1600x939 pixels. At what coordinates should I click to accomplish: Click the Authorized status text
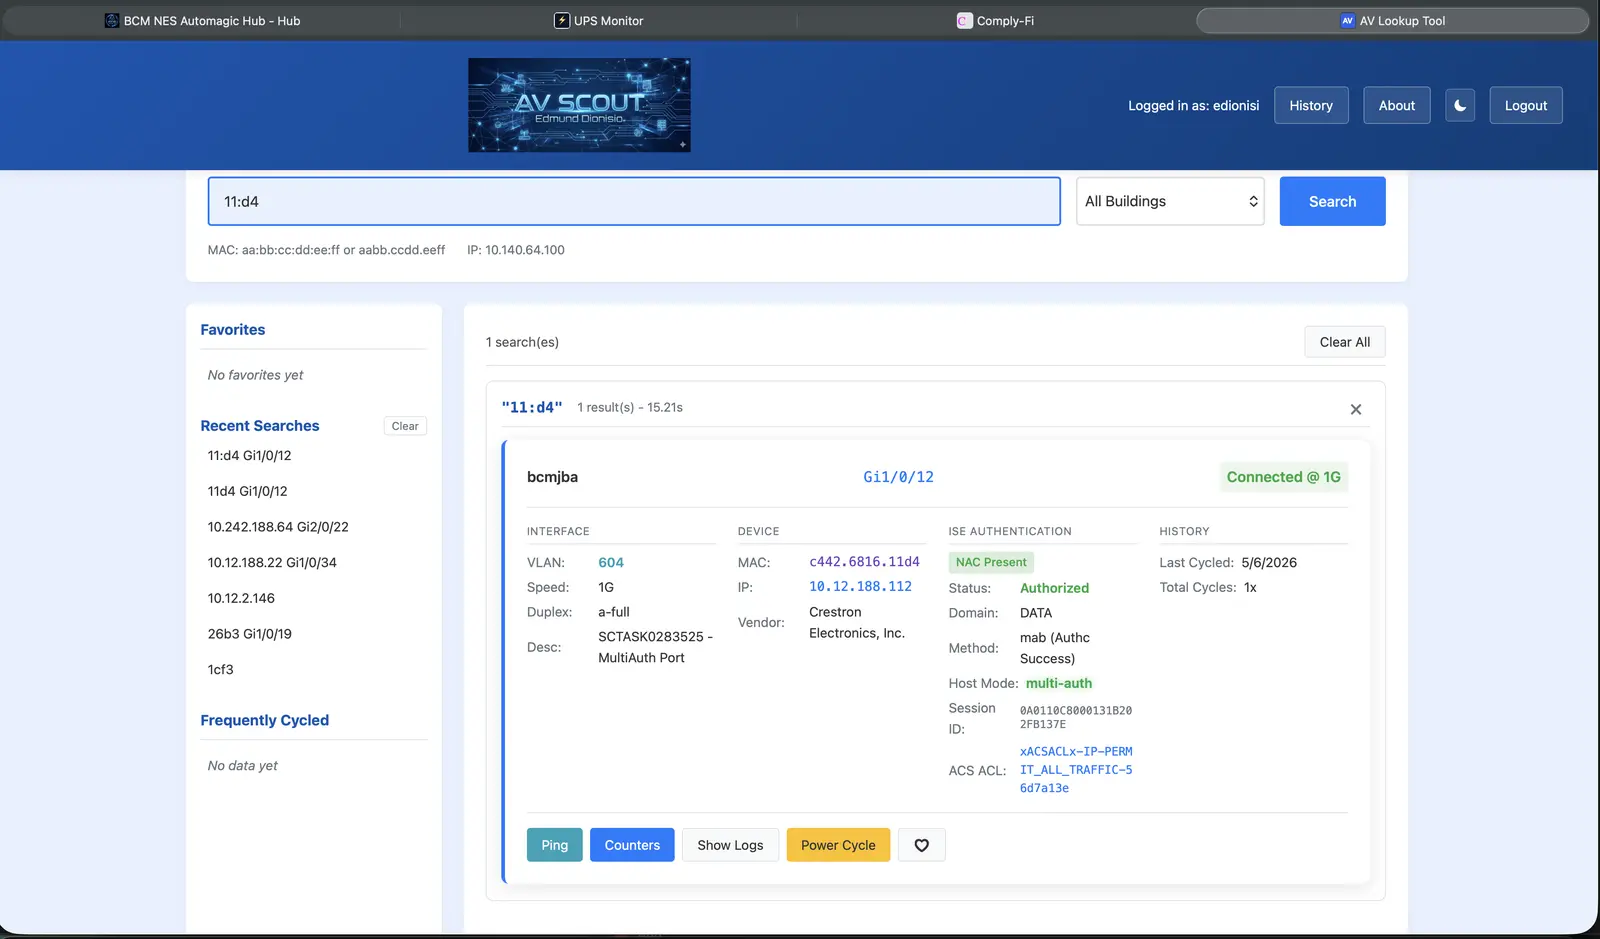(1054, 588)
